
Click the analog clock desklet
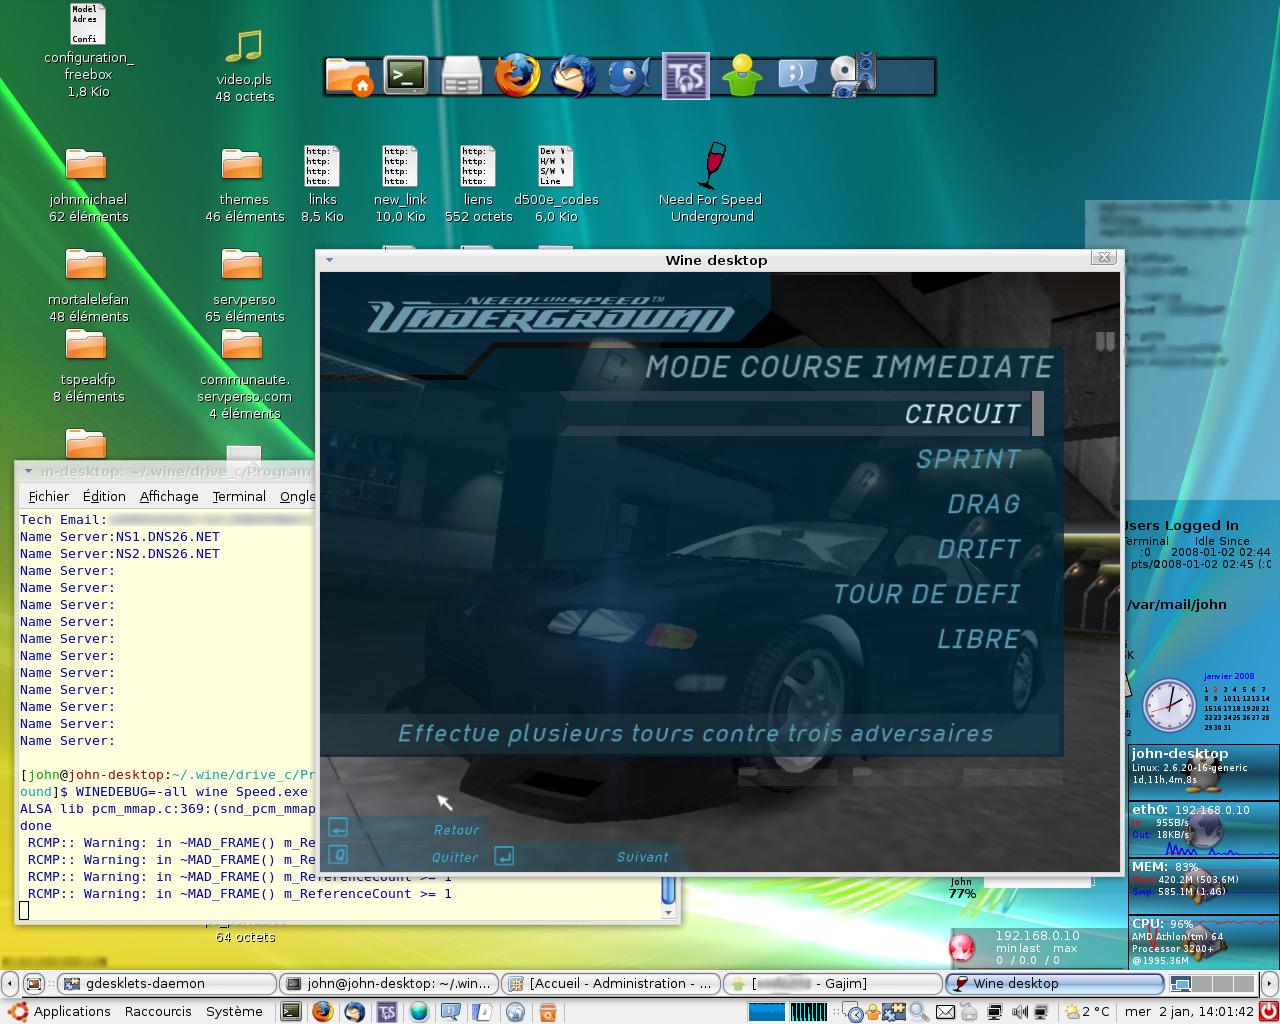(1169, 706)
